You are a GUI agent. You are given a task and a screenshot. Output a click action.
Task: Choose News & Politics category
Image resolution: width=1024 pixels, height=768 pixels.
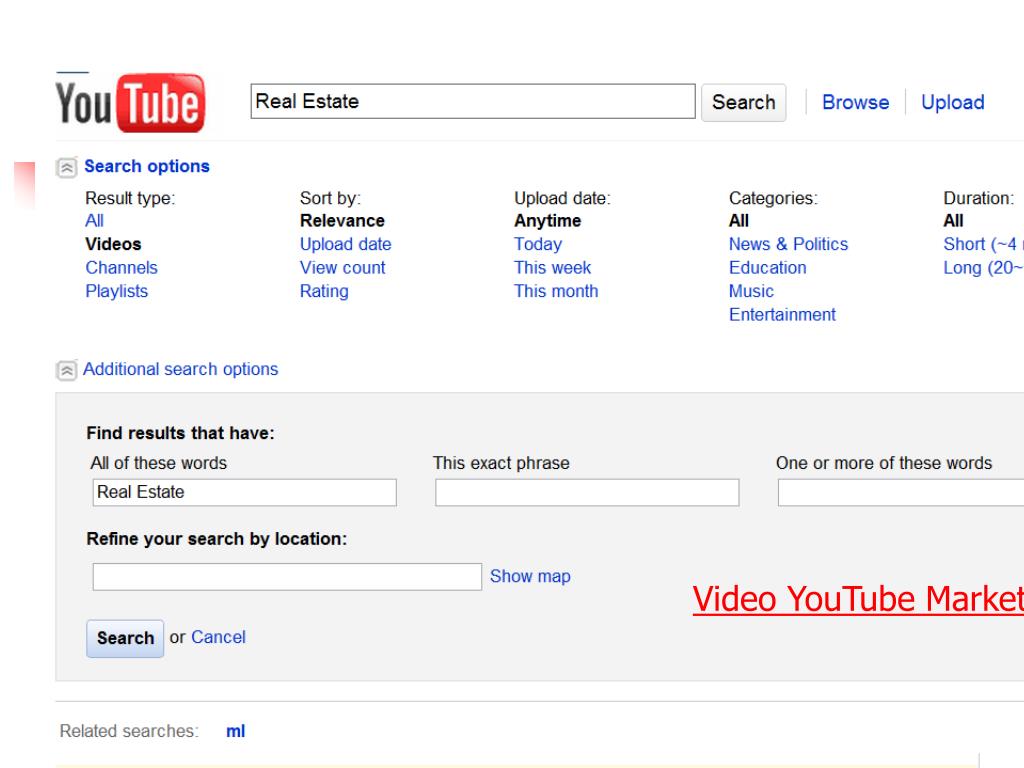pos(788,244)
